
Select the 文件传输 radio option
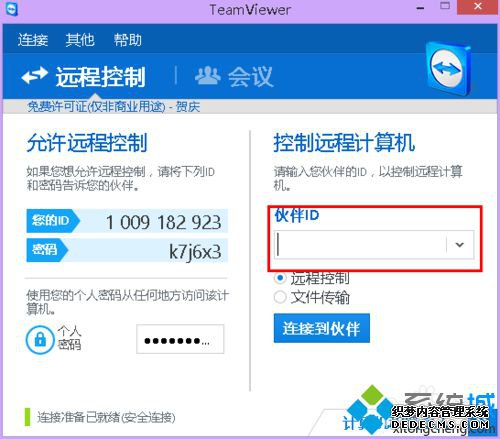(x=280, y=297)
